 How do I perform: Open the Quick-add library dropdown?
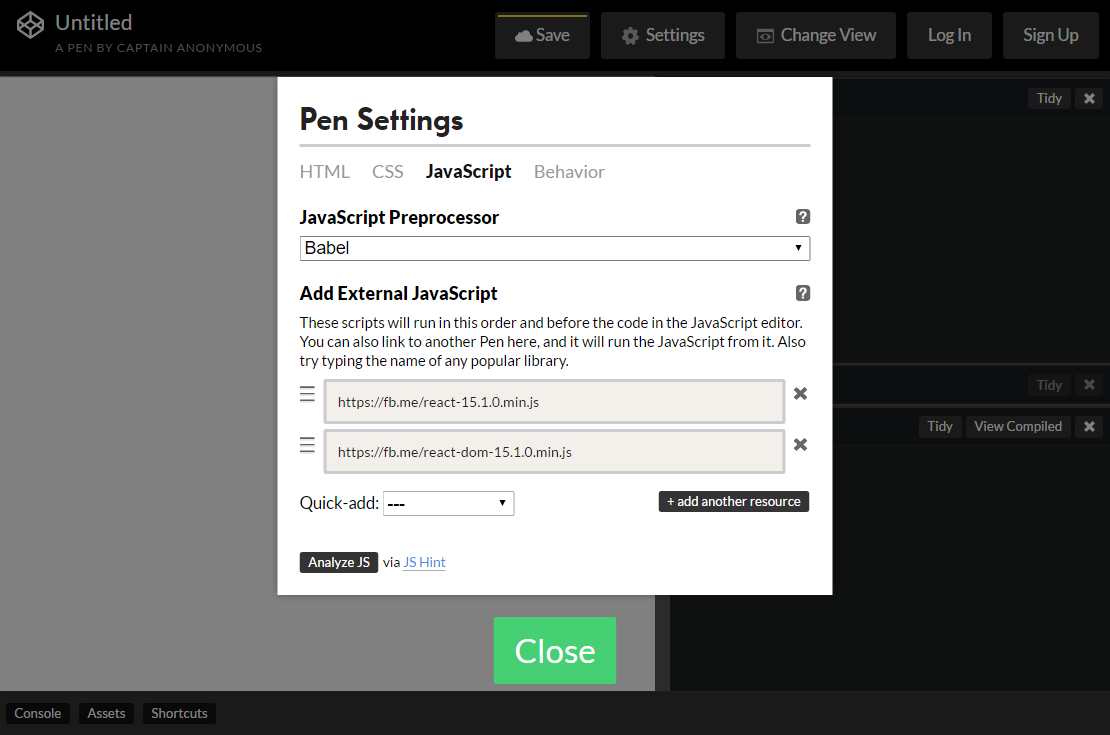coord(448,503)
